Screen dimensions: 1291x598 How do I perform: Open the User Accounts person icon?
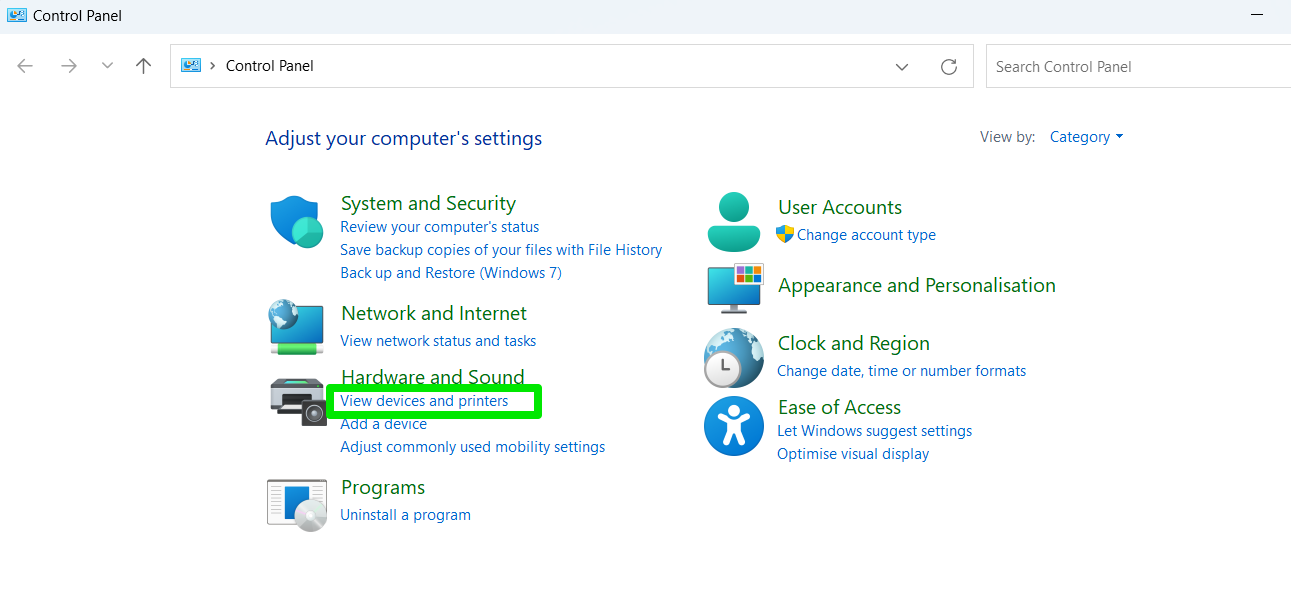pos(734,221)
